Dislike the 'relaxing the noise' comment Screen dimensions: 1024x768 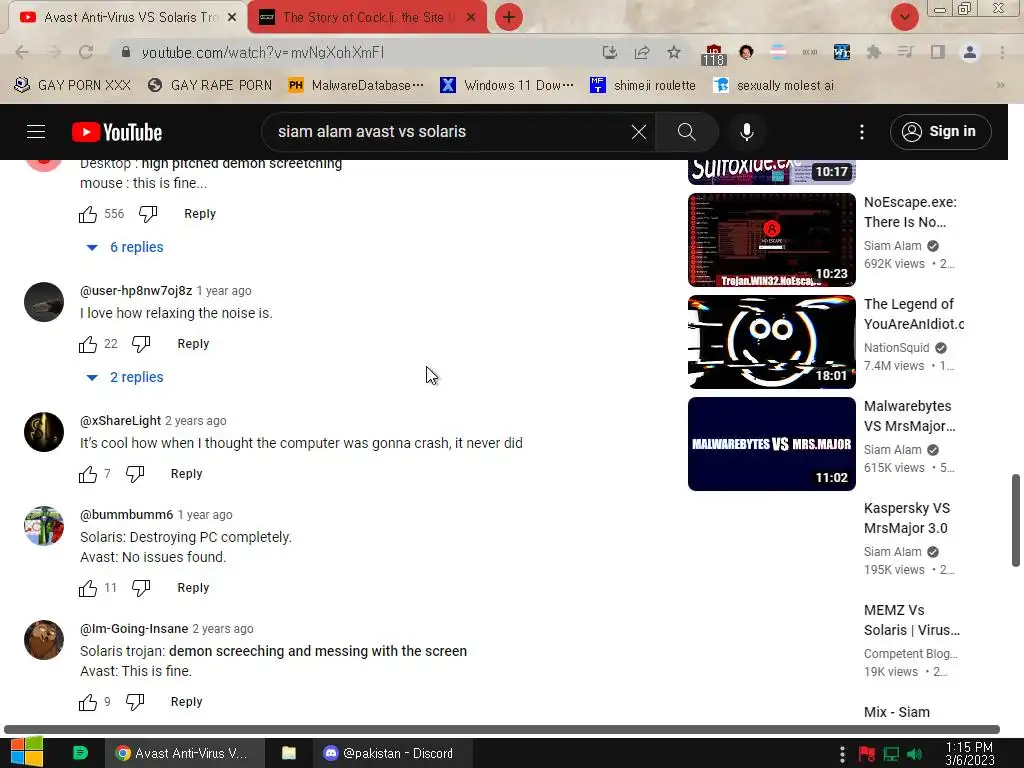(141, 344)
